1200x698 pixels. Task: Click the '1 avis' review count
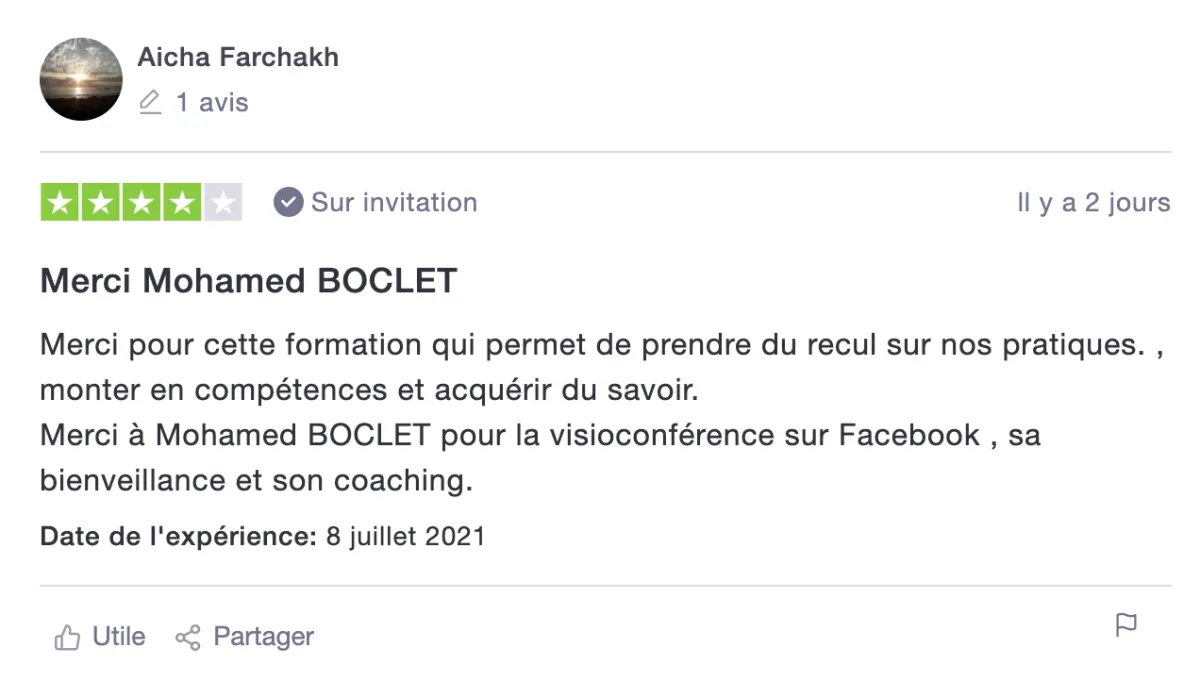tap(212, 102)
